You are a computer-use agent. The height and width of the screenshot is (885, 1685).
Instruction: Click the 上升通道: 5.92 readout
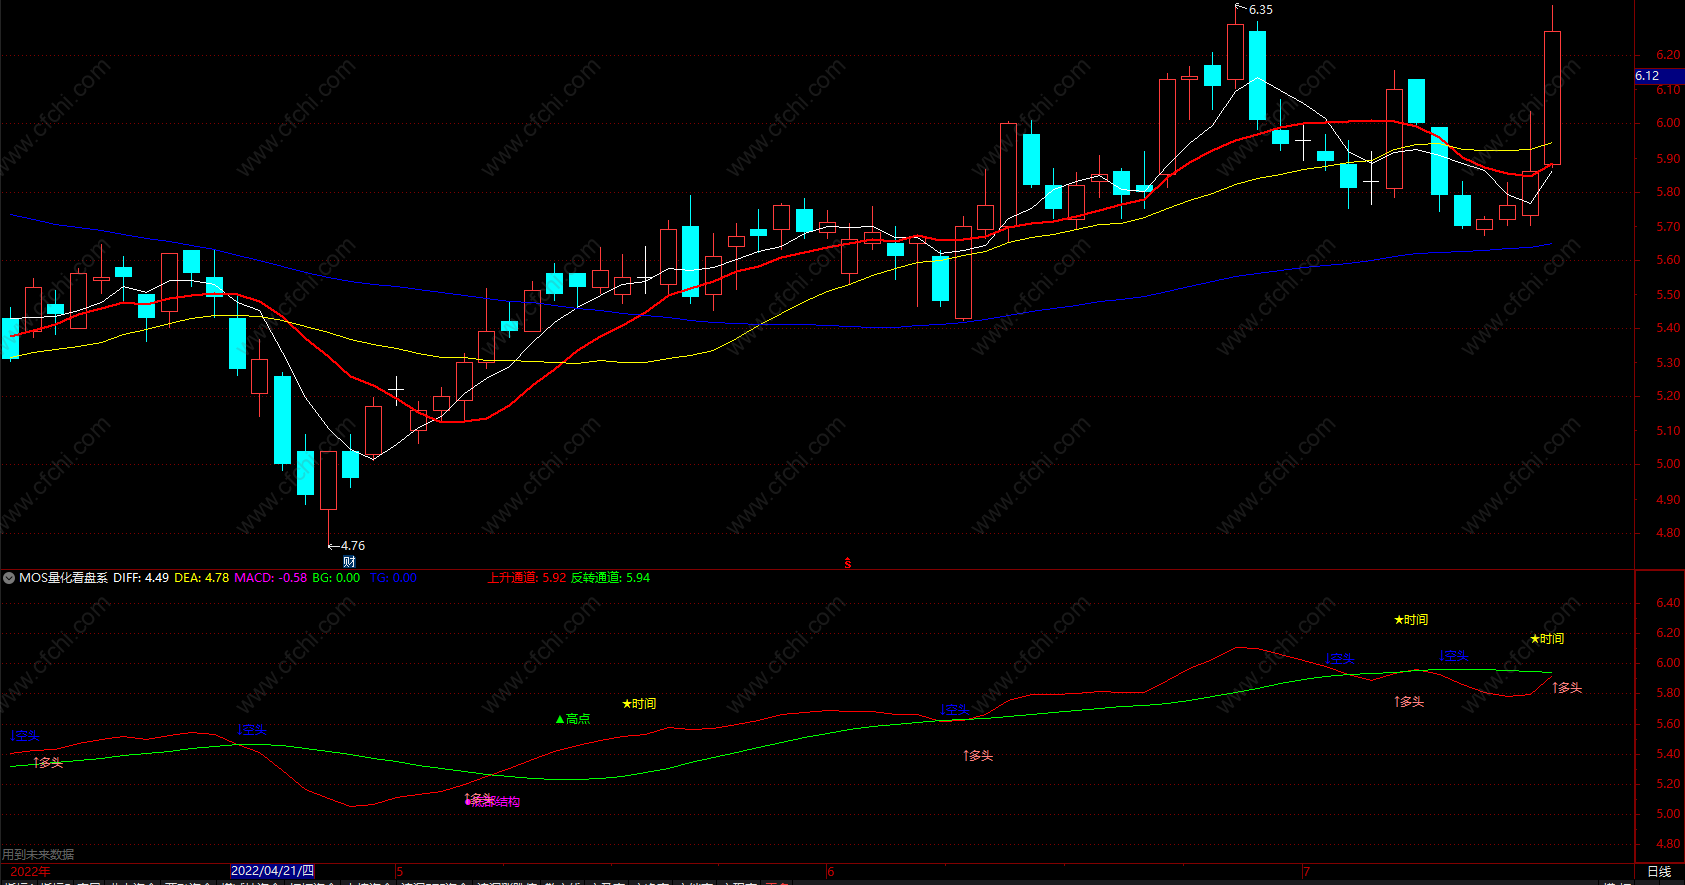pyautogui.click(x=527, y=578)
